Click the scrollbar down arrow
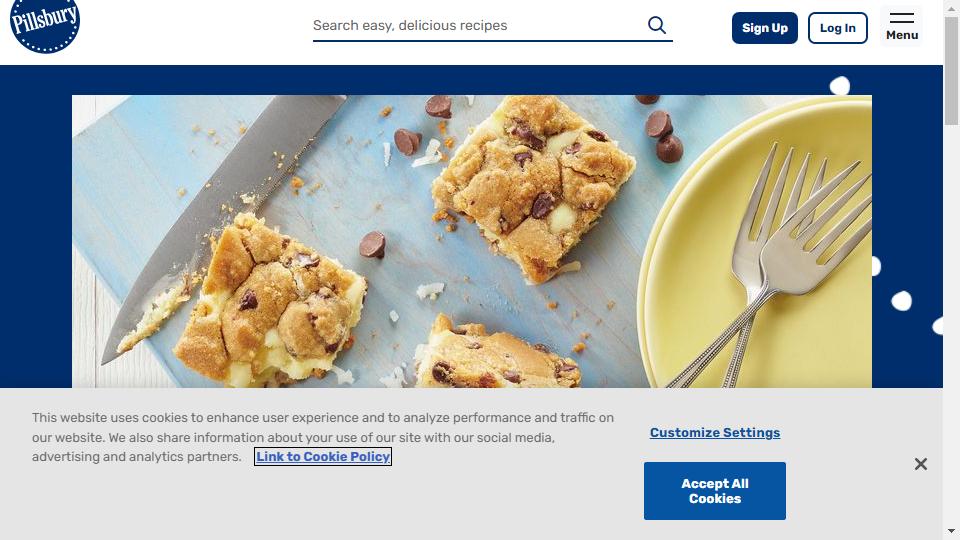The width and height of the screenshot is (960, 540). coord(951,531)
